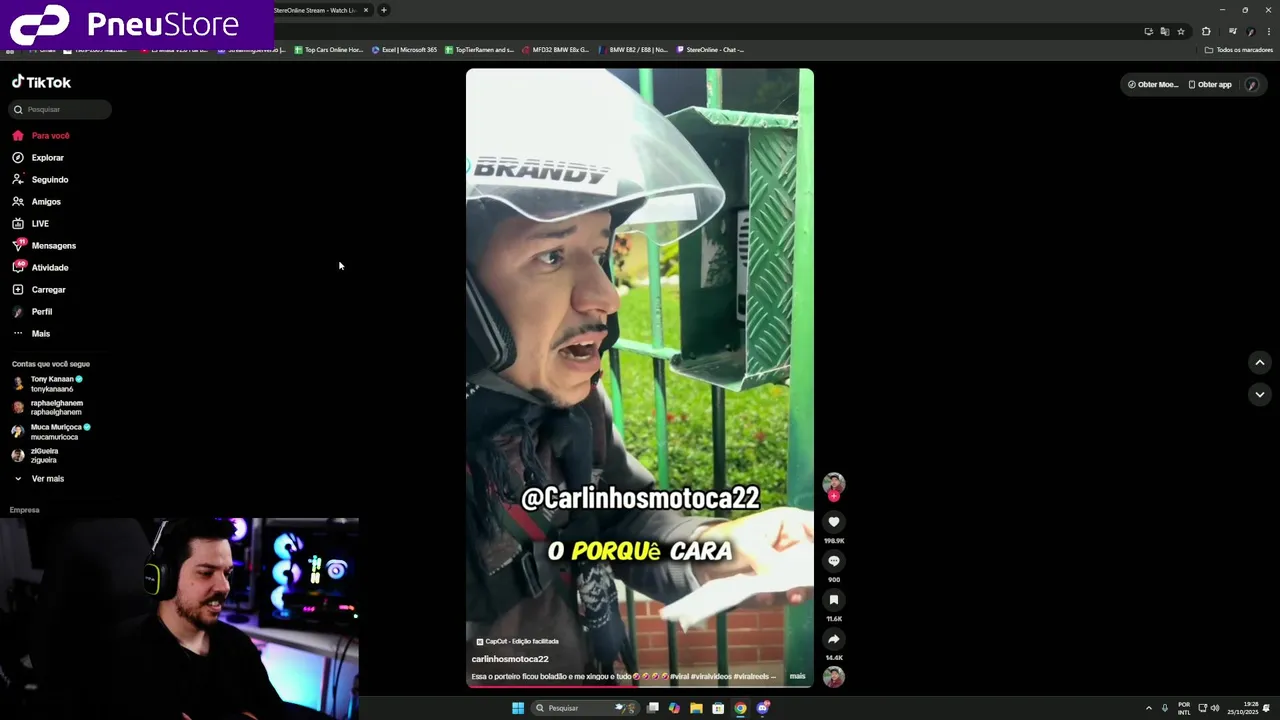Go to the Seguindo feed
The height and width of the screenshot is (720, 1280).
tap(41, 179)
